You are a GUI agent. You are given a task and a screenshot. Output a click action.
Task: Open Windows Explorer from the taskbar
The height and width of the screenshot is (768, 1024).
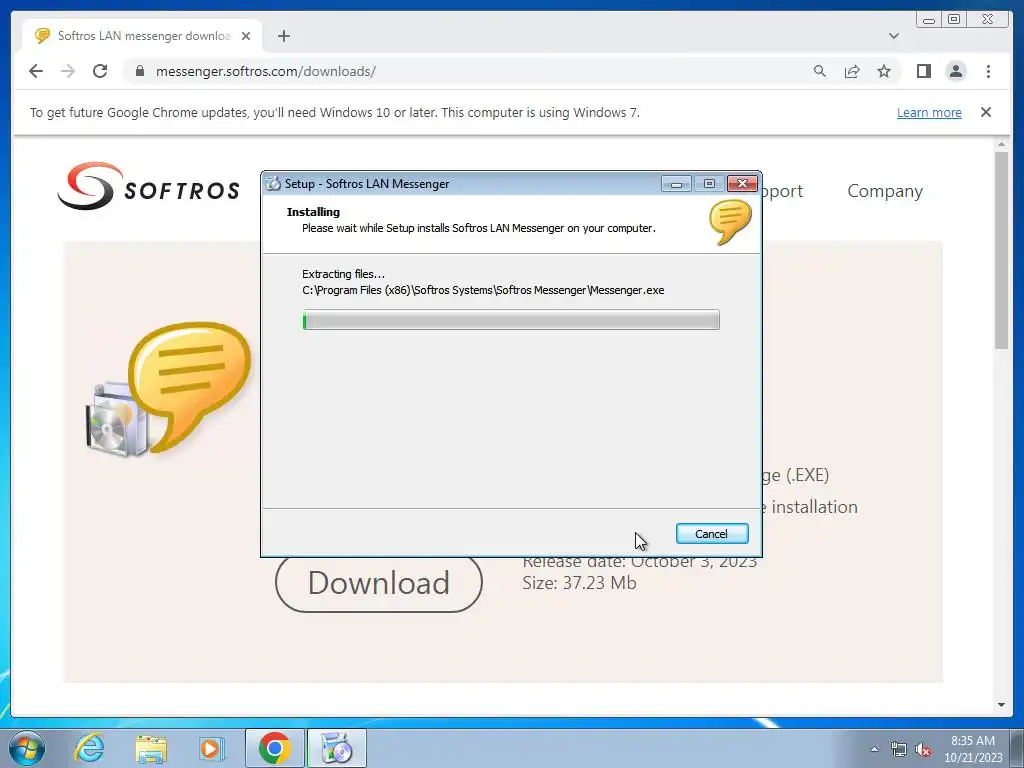tap(151, 748)
